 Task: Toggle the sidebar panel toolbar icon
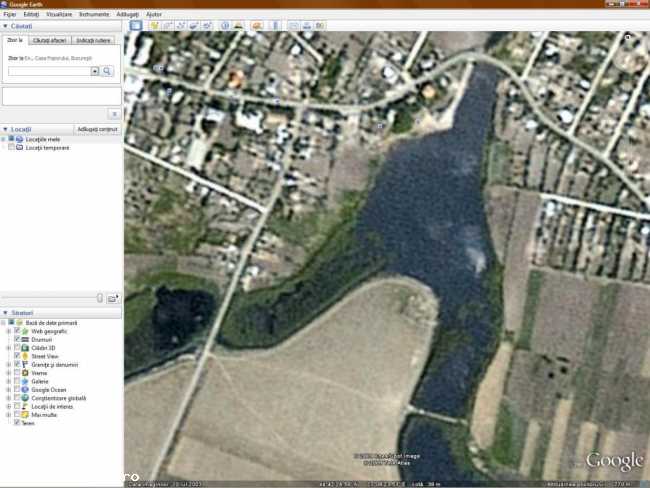click(134, 25)
